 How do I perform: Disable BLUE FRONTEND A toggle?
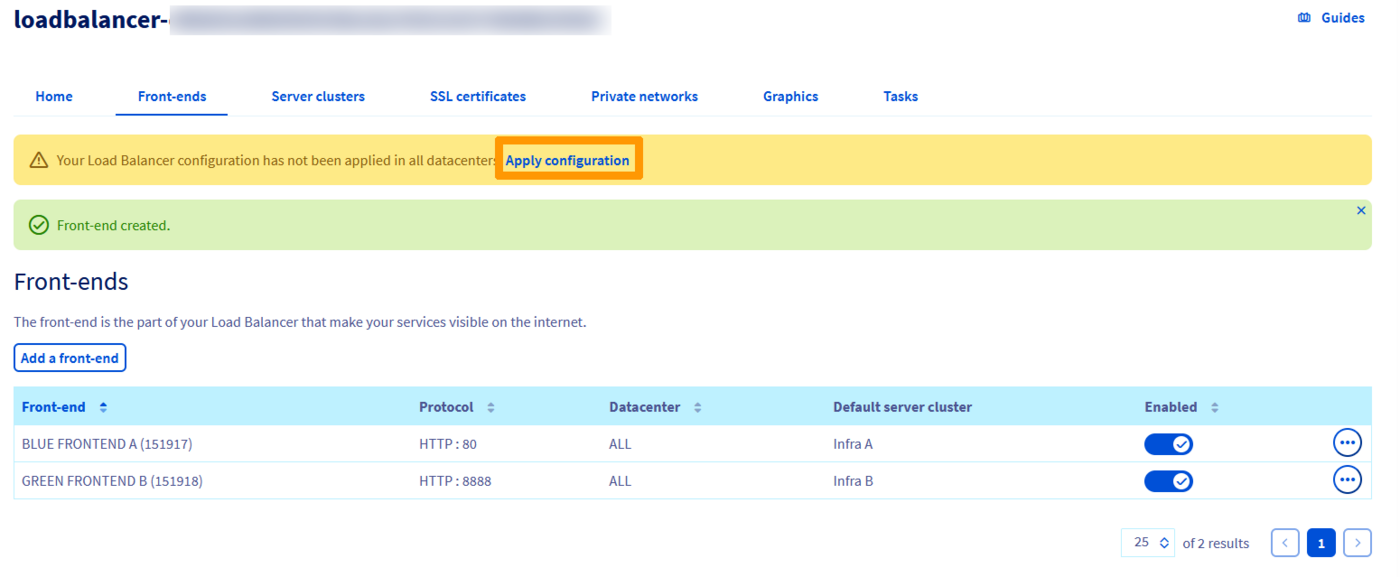(x=1168, y=444)
